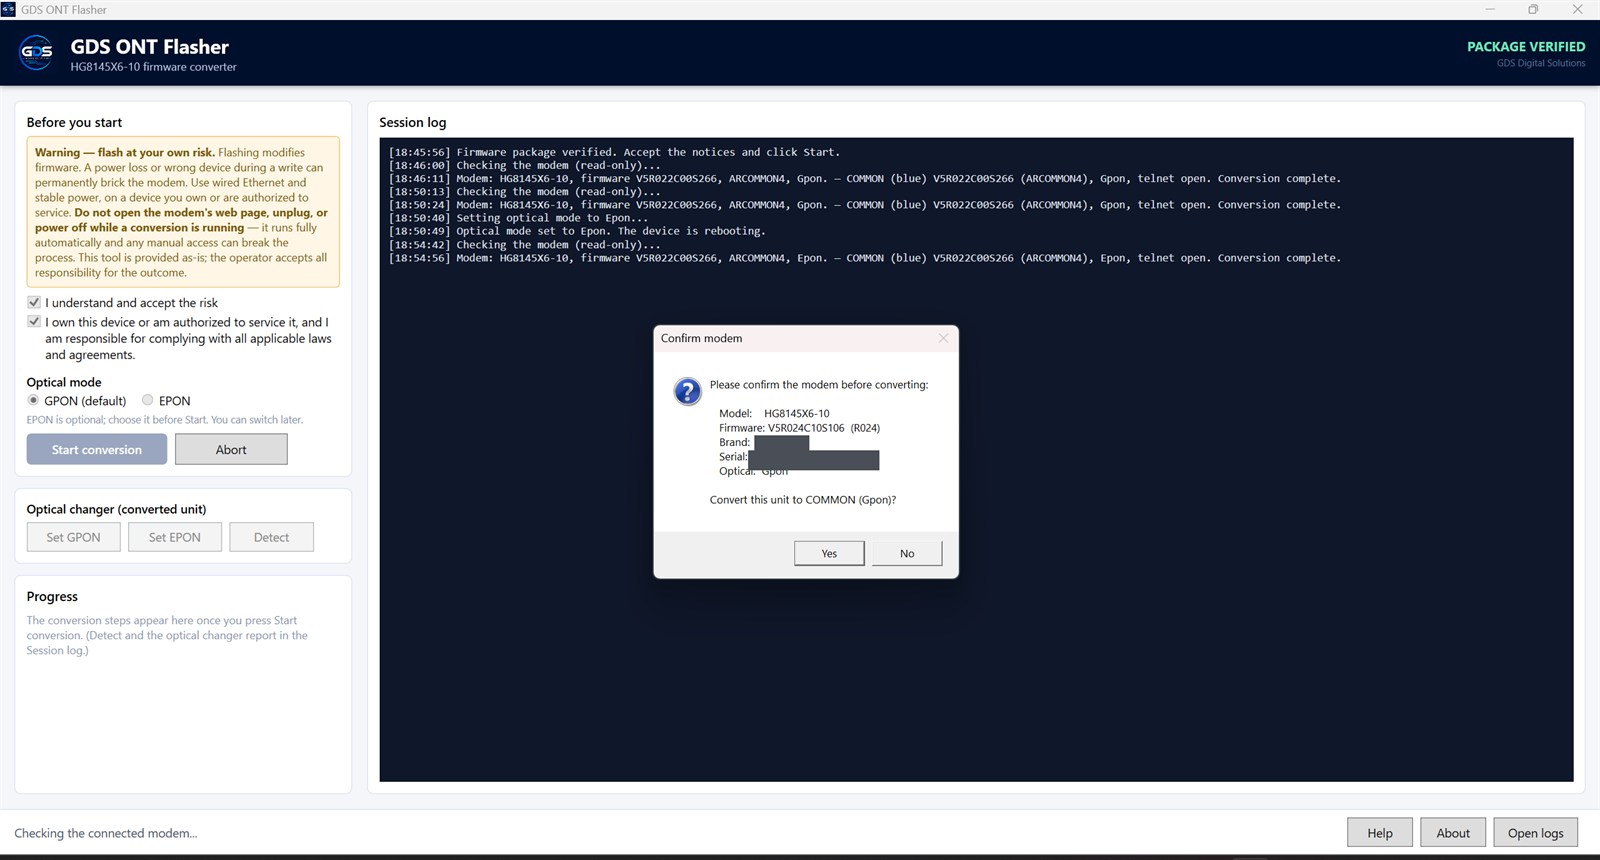Click the 18:46:00 'Checking the modem' log line
1600x860 pixels.
tap(525, 165)
